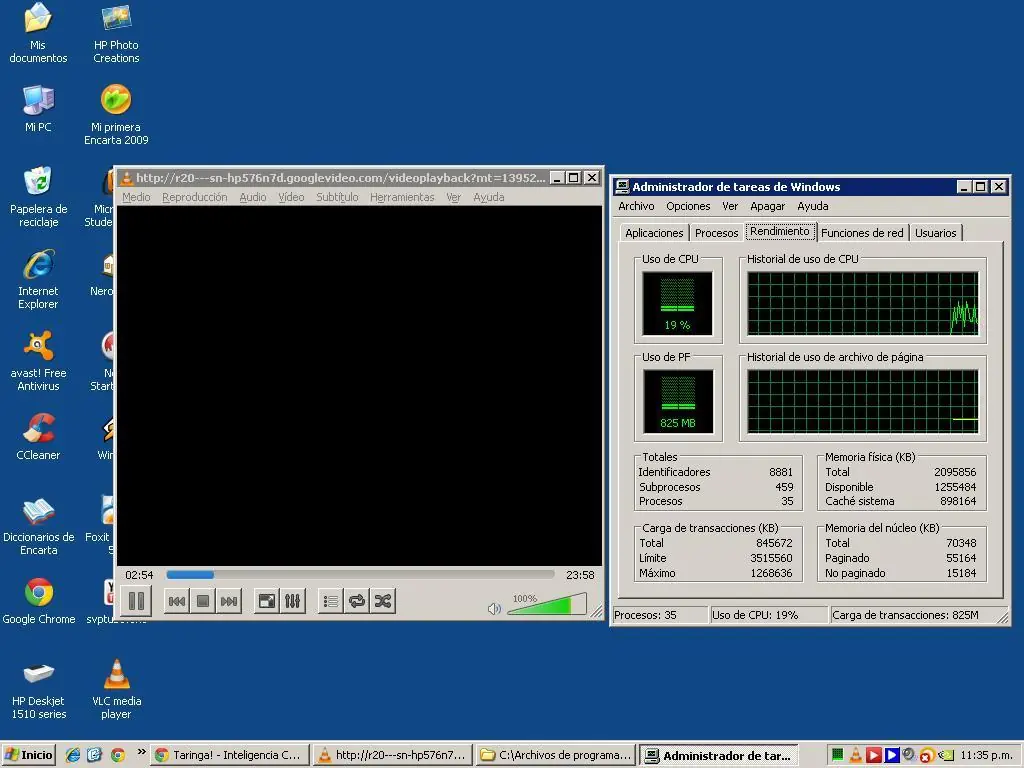Open the Subtítulo menu
This screenshot has height=768, width=1024.
coord(337,197)
